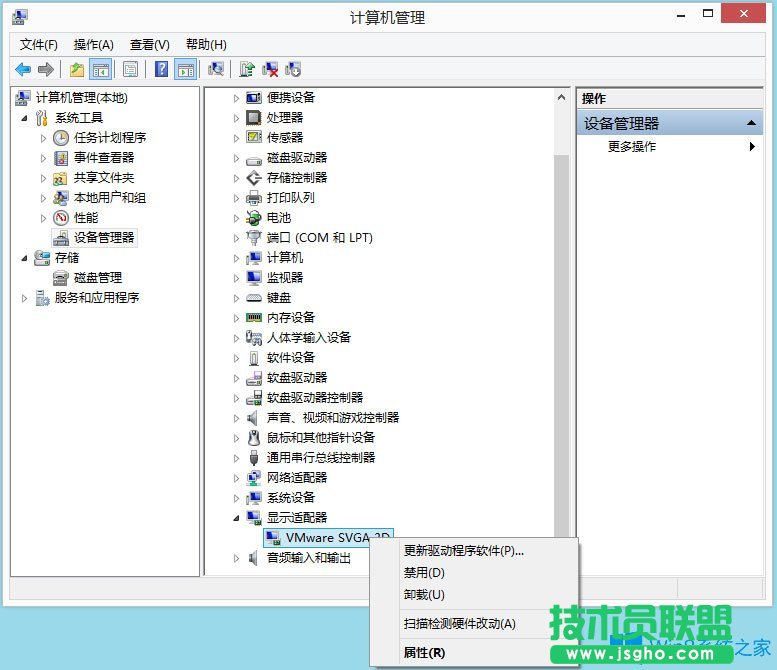Open the 文件(F) menu
The height and width of the screenshot is (670, 777).
coord(39,45)
